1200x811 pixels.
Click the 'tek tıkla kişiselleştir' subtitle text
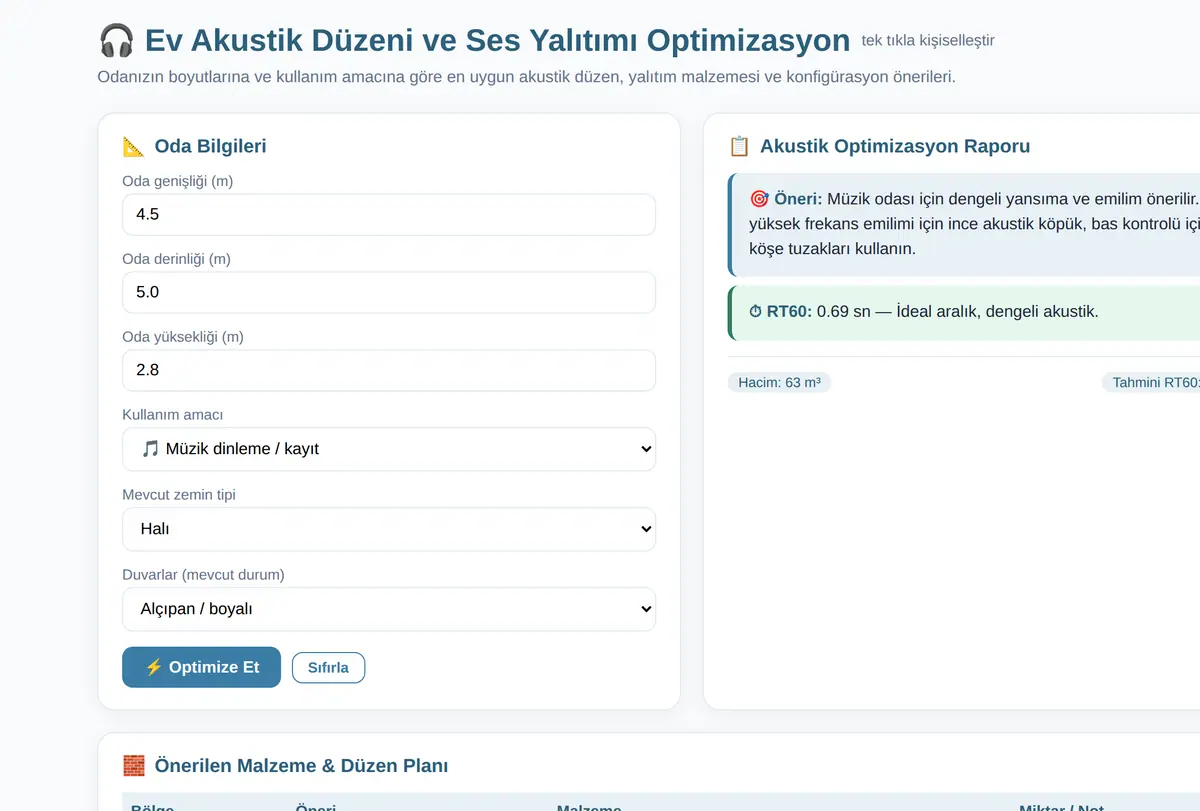tap(928, 41)
